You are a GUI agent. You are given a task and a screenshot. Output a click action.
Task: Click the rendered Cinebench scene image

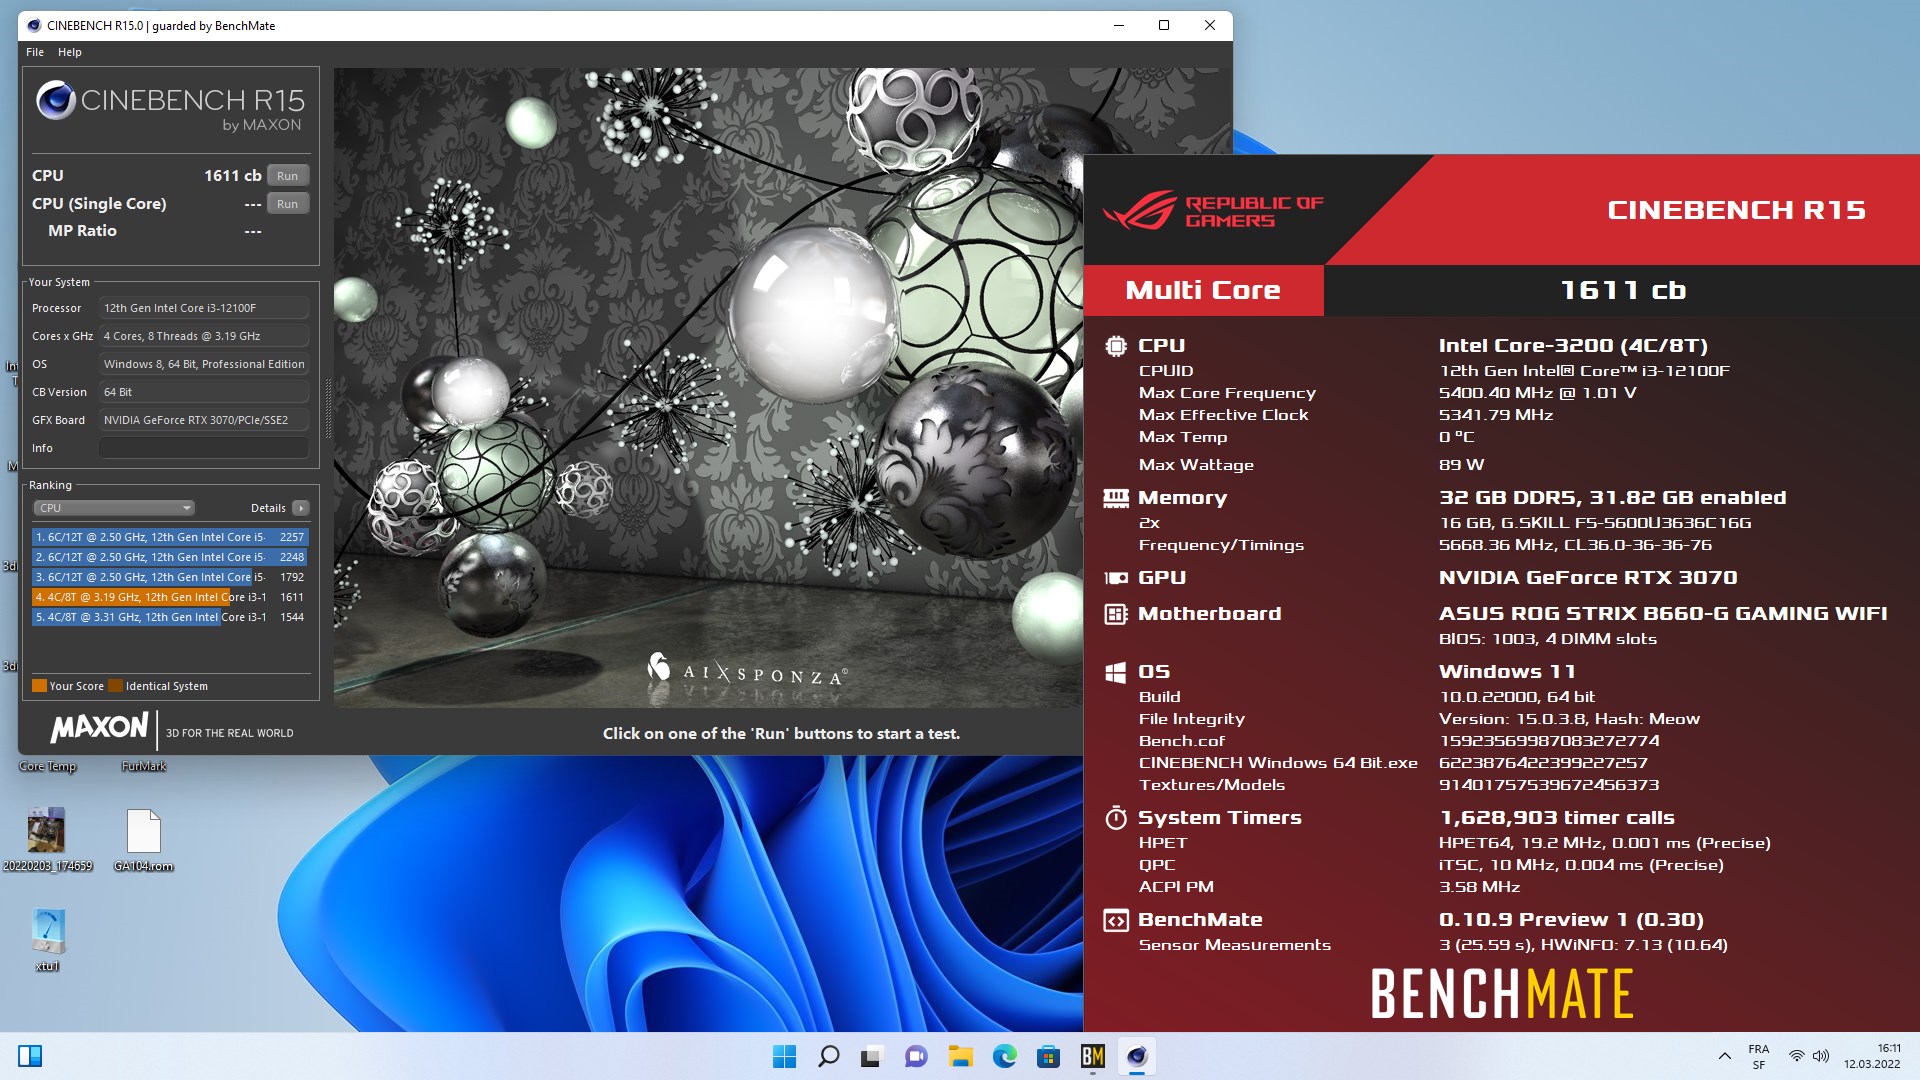(708, 388)
